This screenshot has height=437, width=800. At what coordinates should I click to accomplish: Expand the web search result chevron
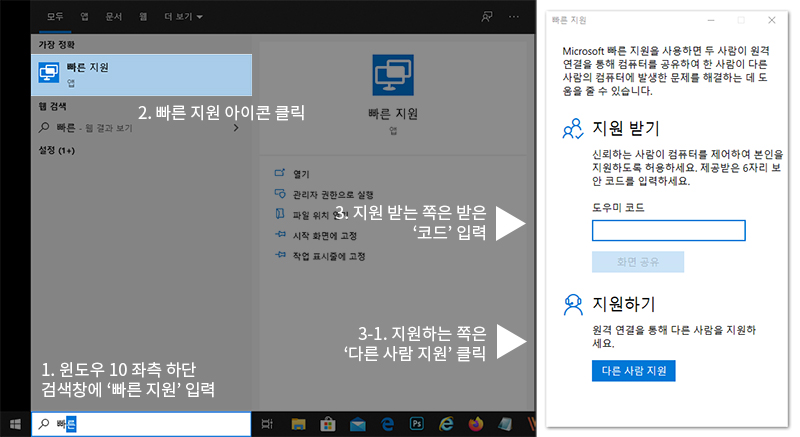(236, 128)
